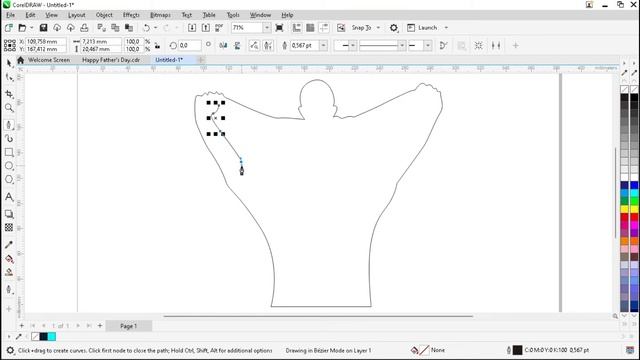Click the object width field

click(101, 42)
